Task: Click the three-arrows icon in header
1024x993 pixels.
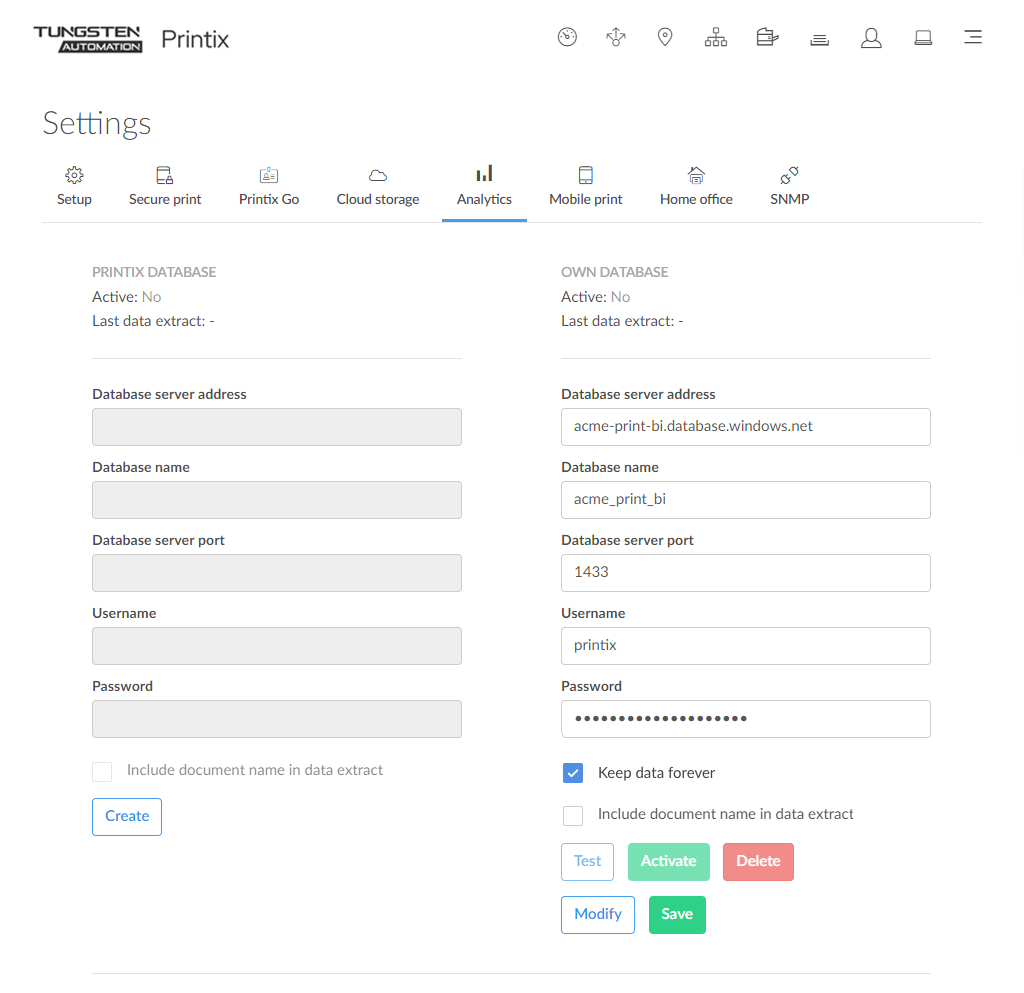Action: coord(616,38)
